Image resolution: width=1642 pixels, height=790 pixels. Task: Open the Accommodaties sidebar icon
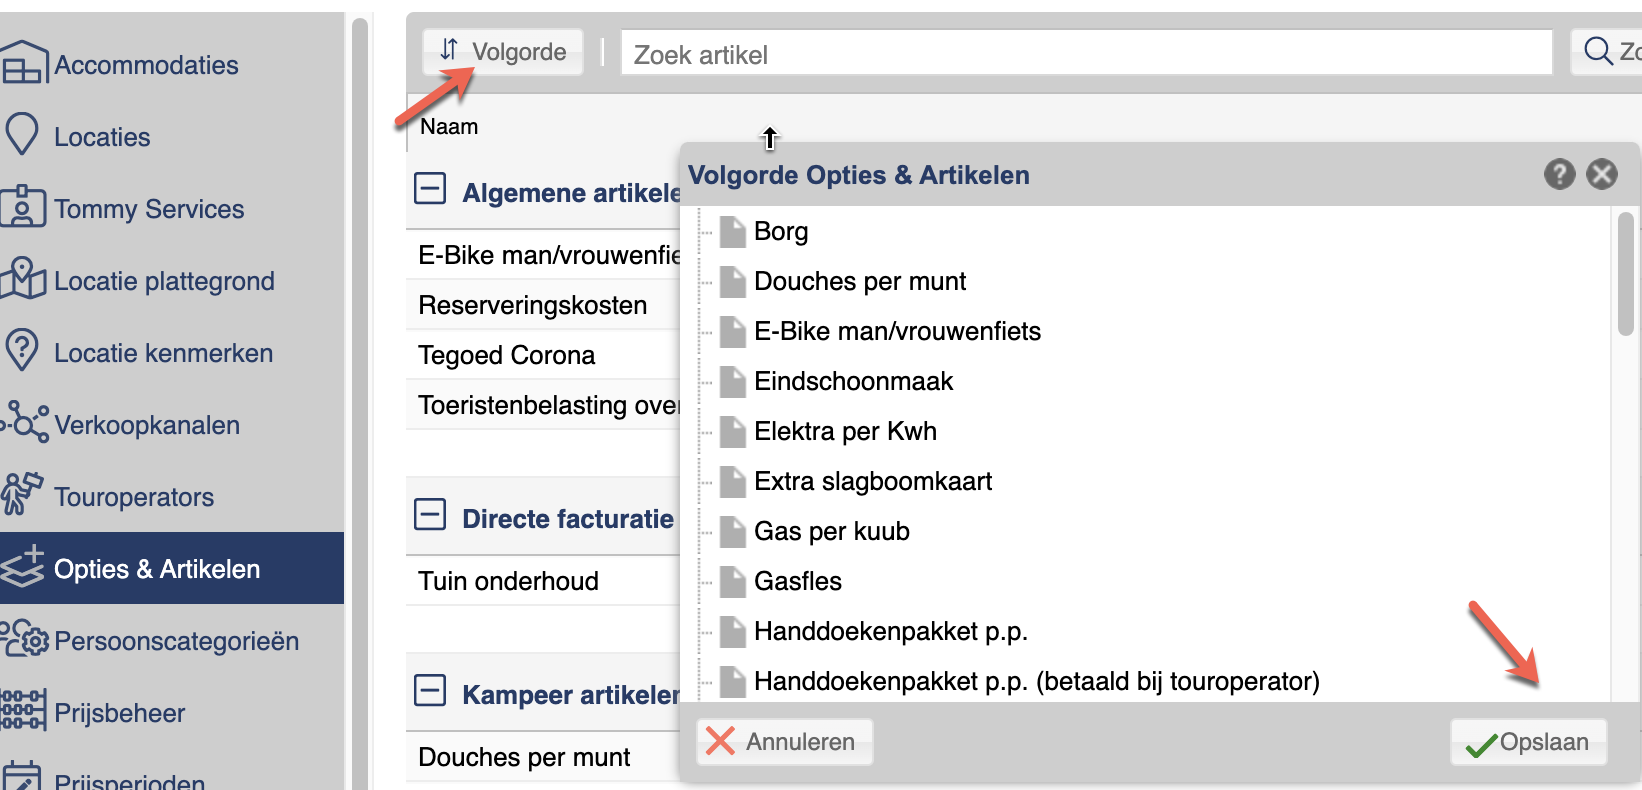(24, 63)
